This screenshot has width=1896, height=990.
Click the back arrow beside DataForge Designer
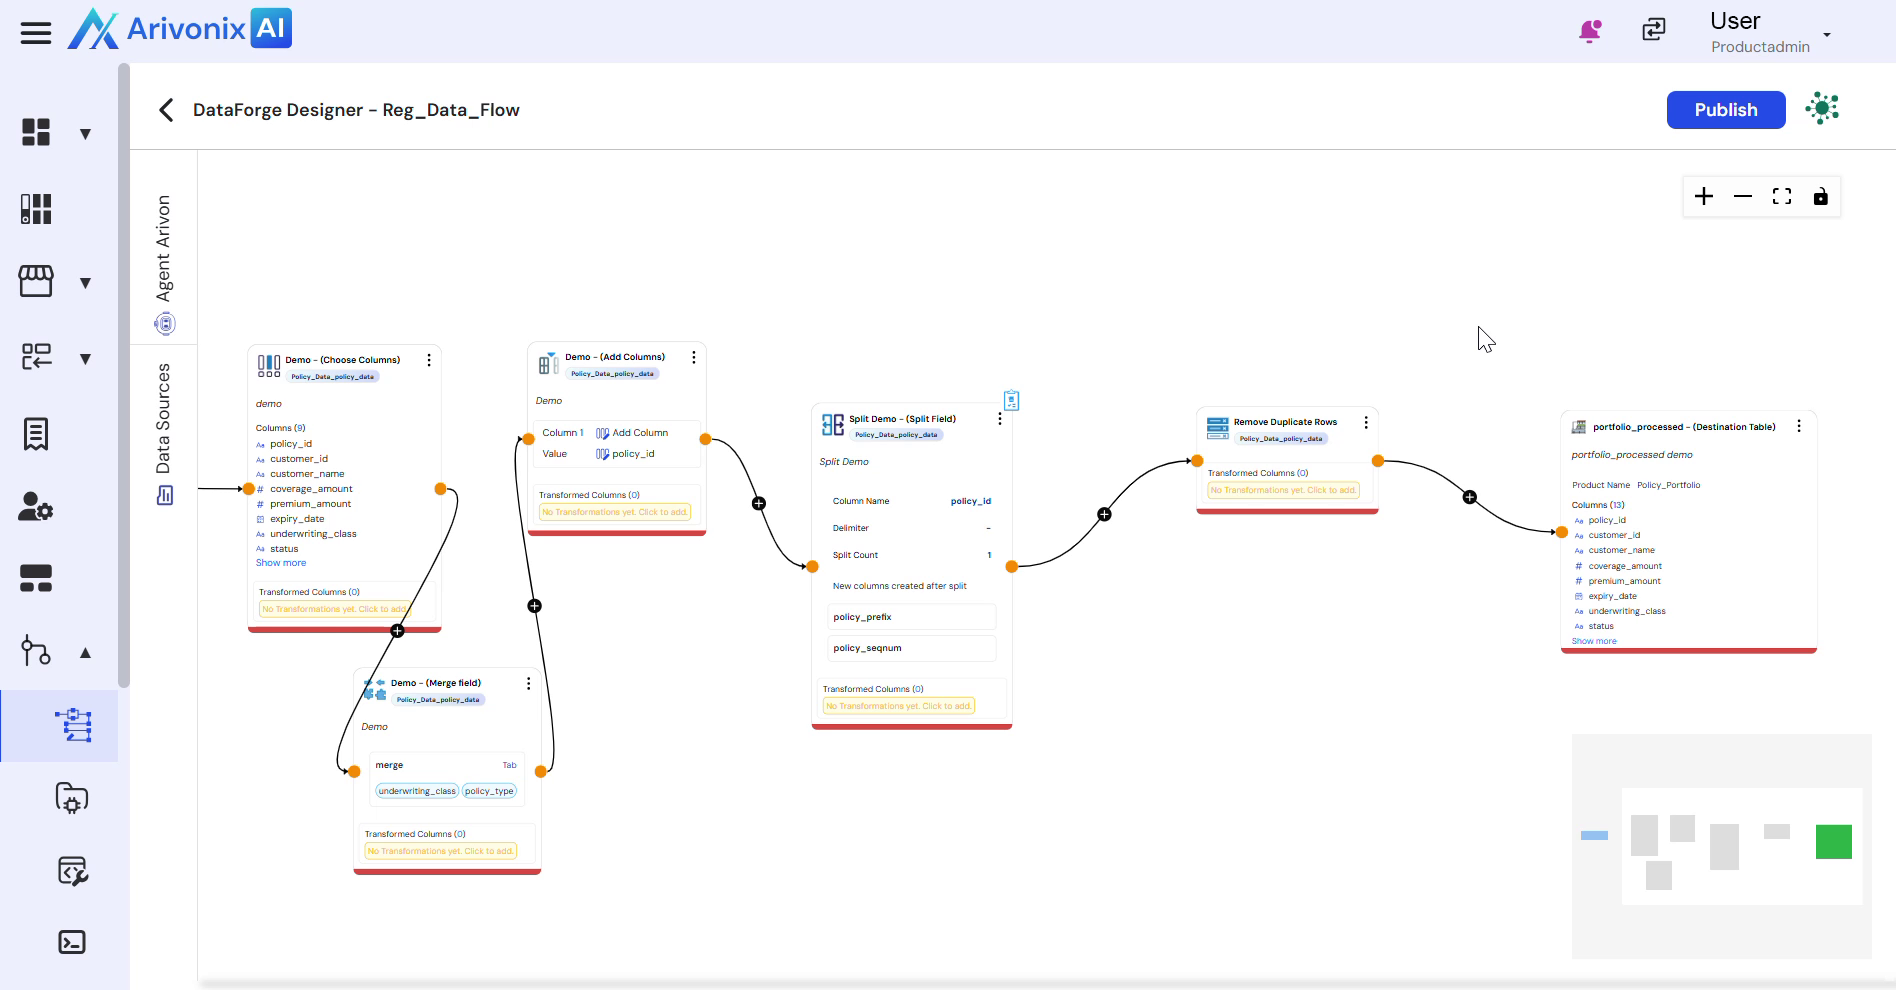(166, 110)
